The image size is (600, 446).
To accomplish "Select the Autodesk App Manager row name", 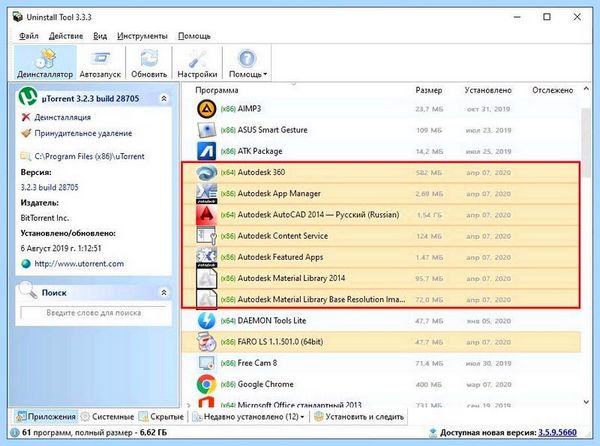I will click(x=279, y=194).
